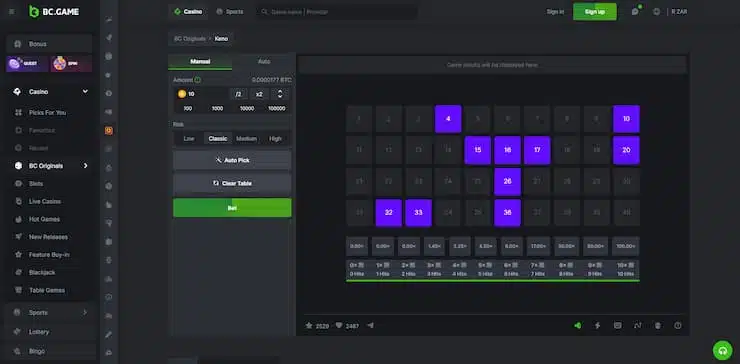Click the amount up/down stepper arrows
Viewport: 740px width, 364px height.
(280, 94)
